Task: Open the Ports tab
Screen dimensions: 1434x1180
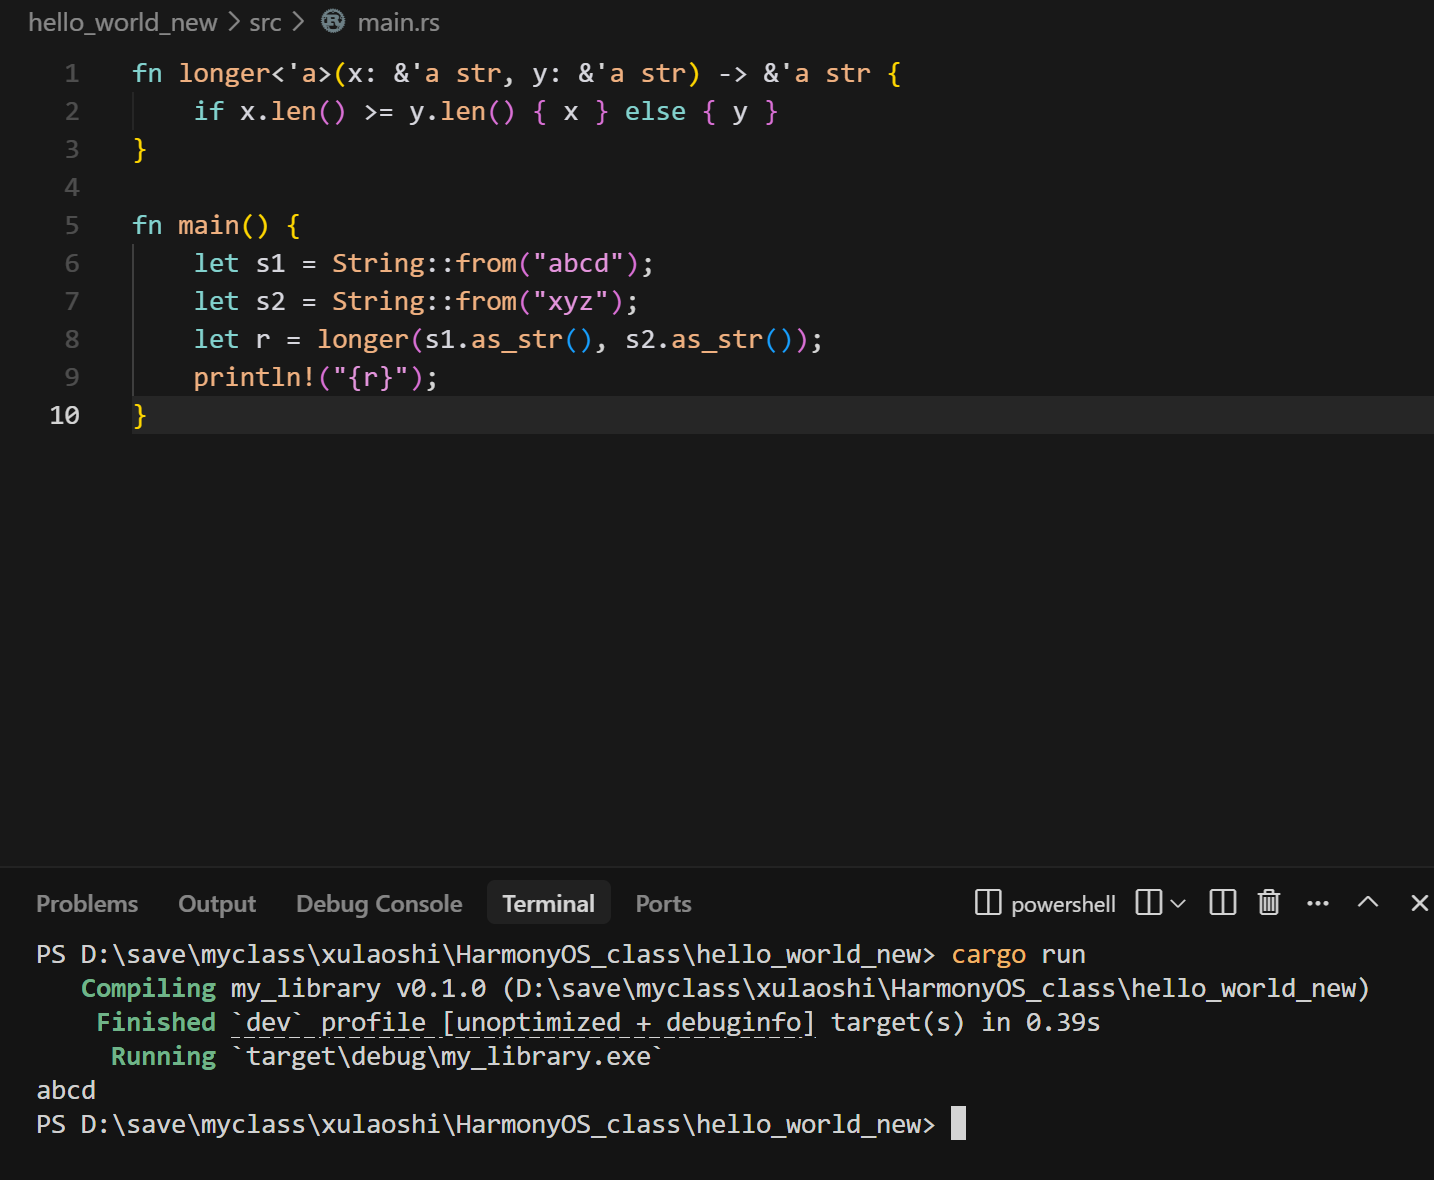Action: tap(663, 904)
